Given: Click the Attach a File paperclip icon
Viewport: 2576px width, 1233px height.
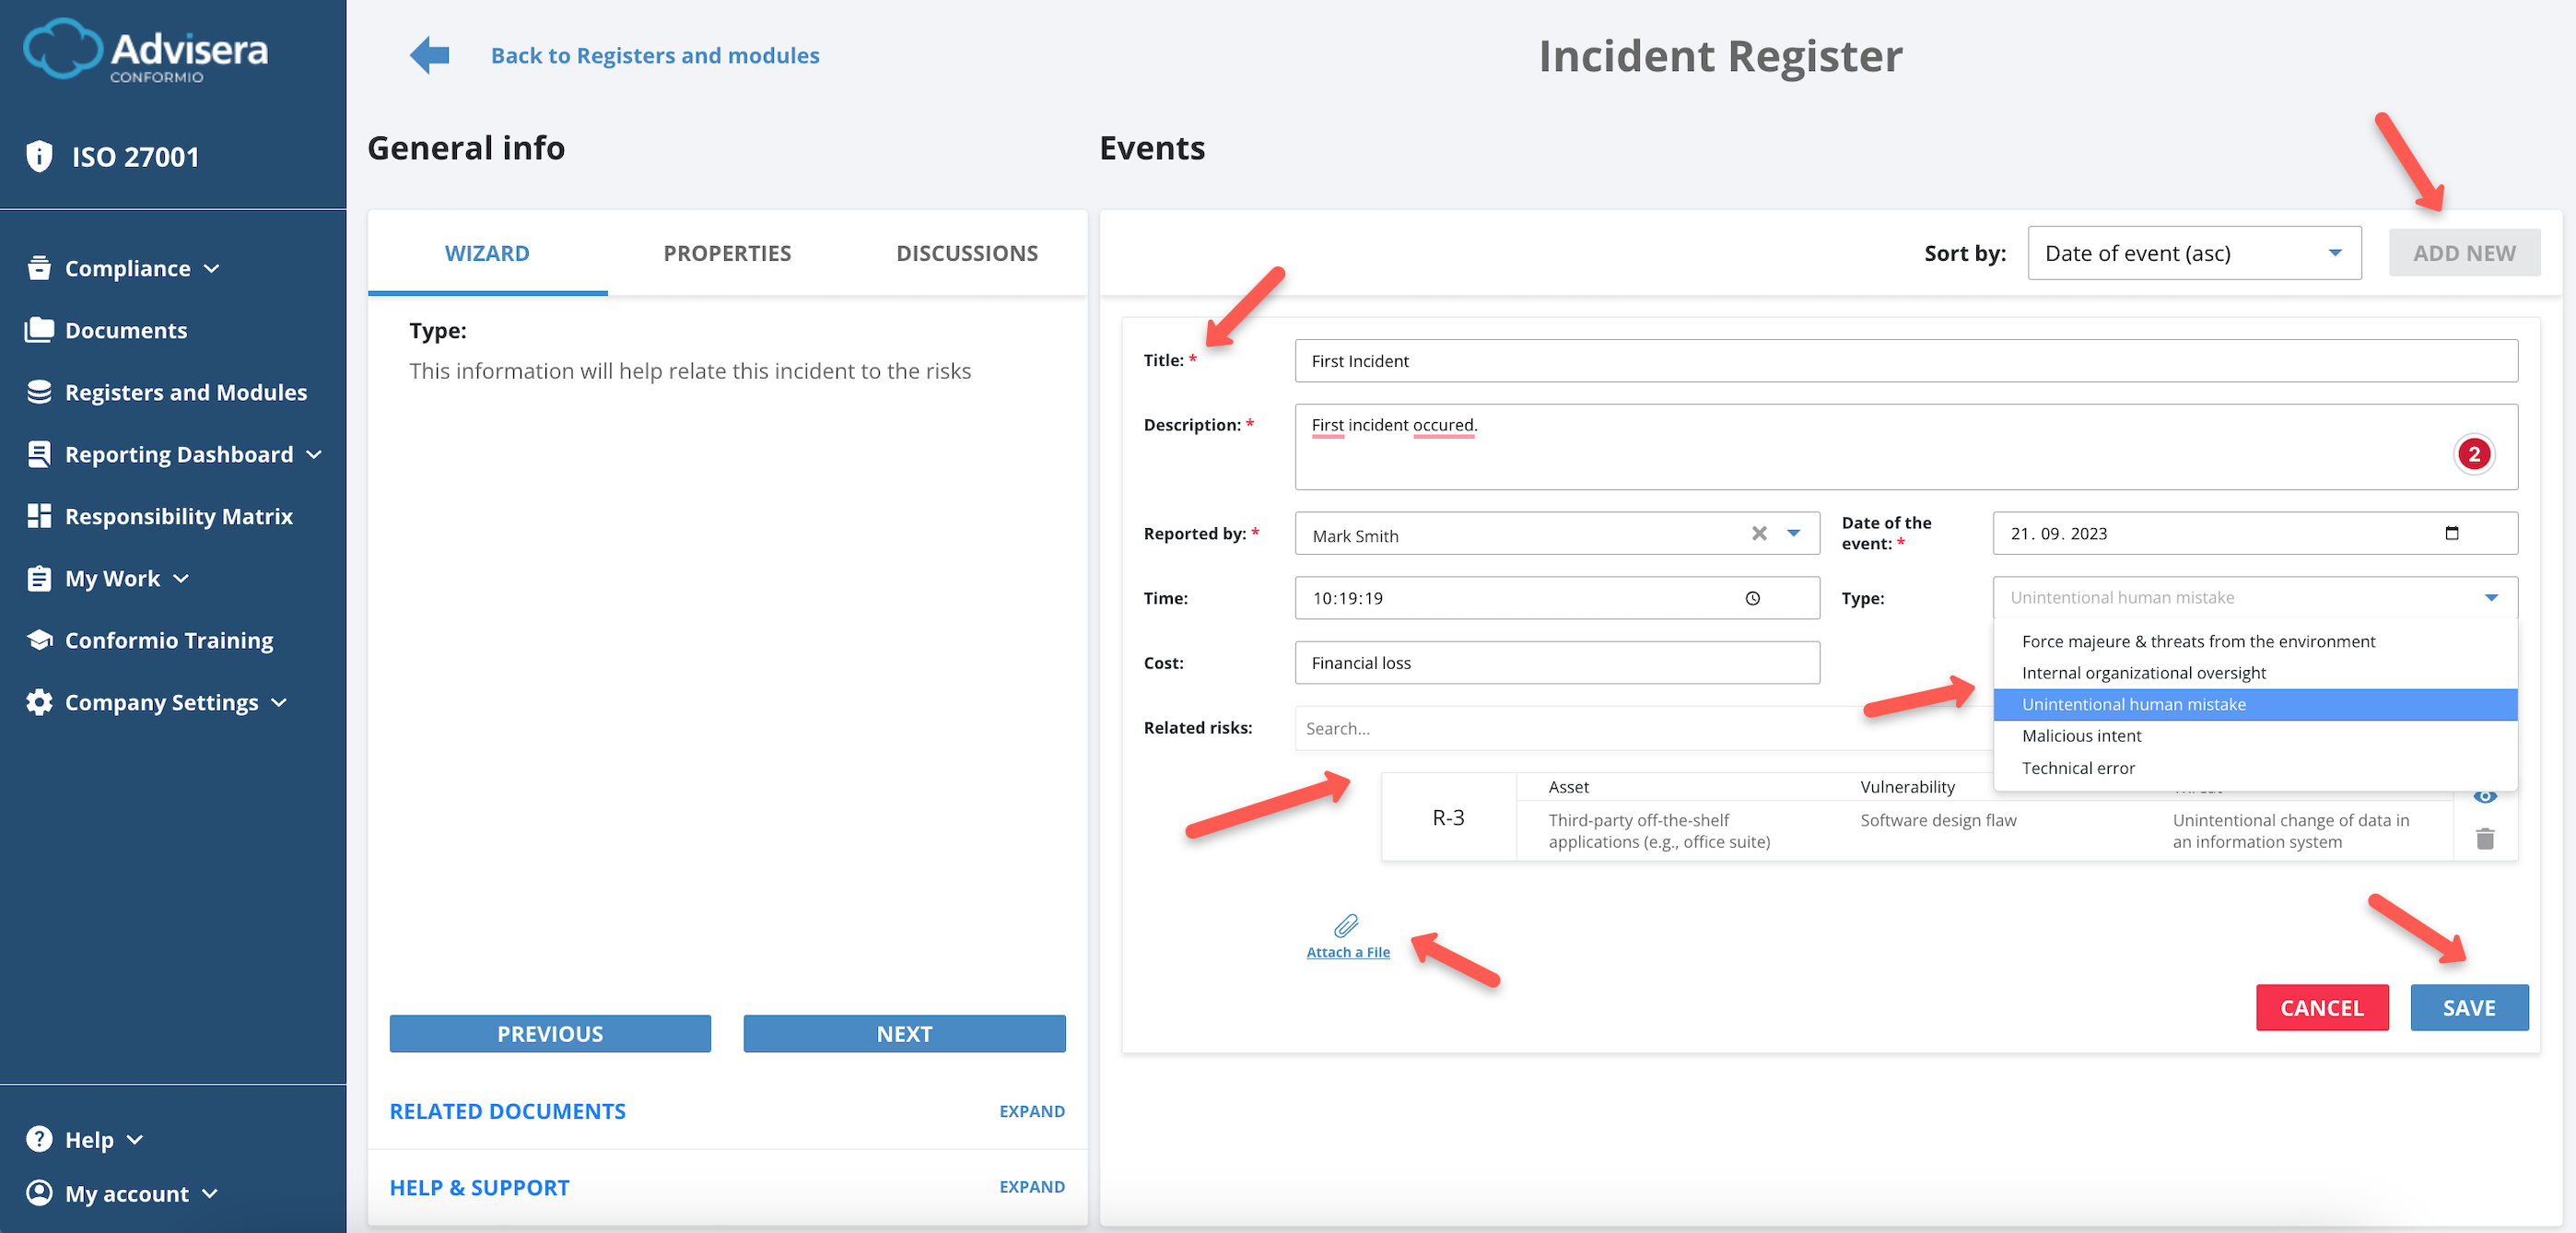Looking at the screenshot, I should tap(1347, 927).
